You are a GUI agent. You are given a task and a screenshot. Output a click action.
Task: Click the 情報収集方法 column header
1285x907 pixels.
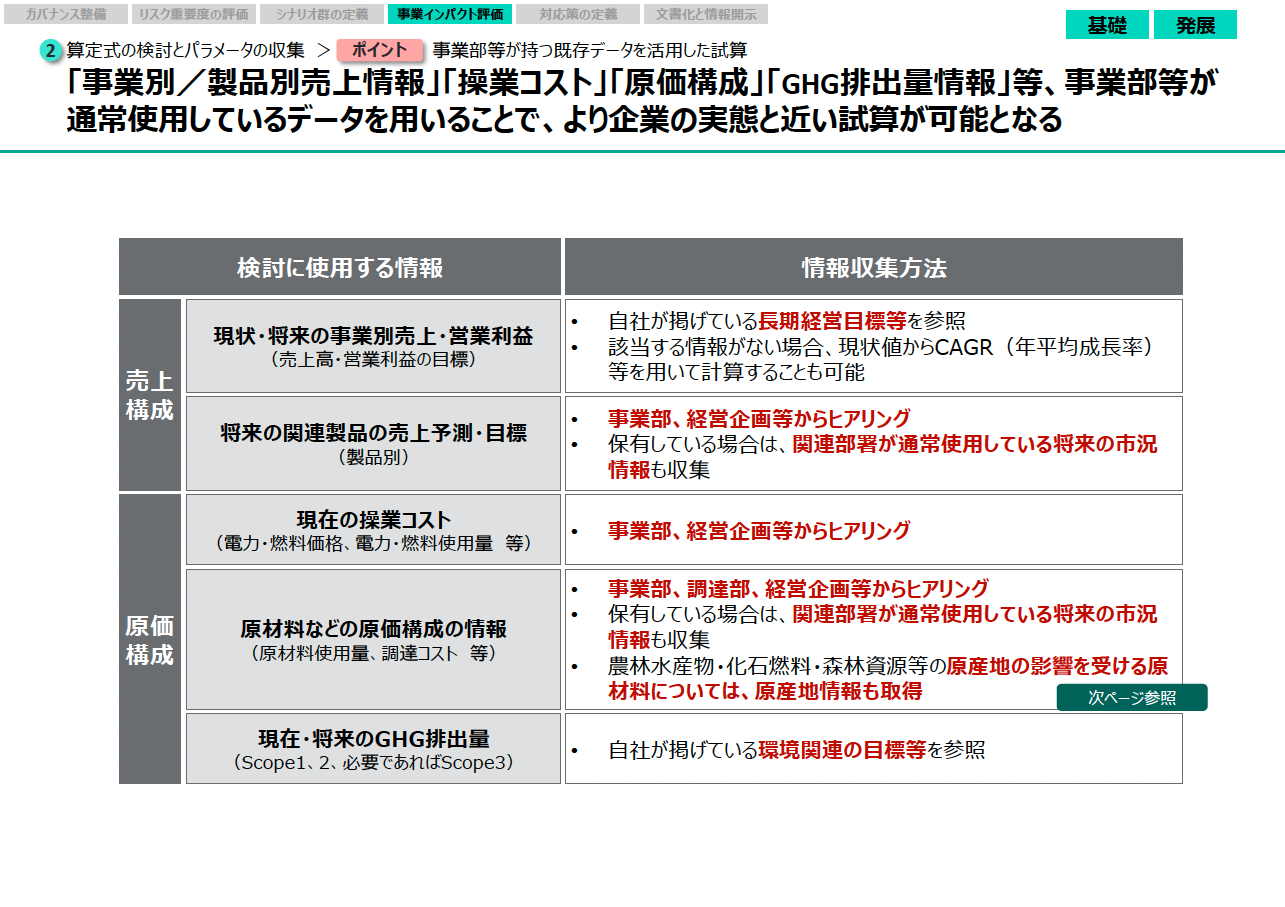[873, 267]
